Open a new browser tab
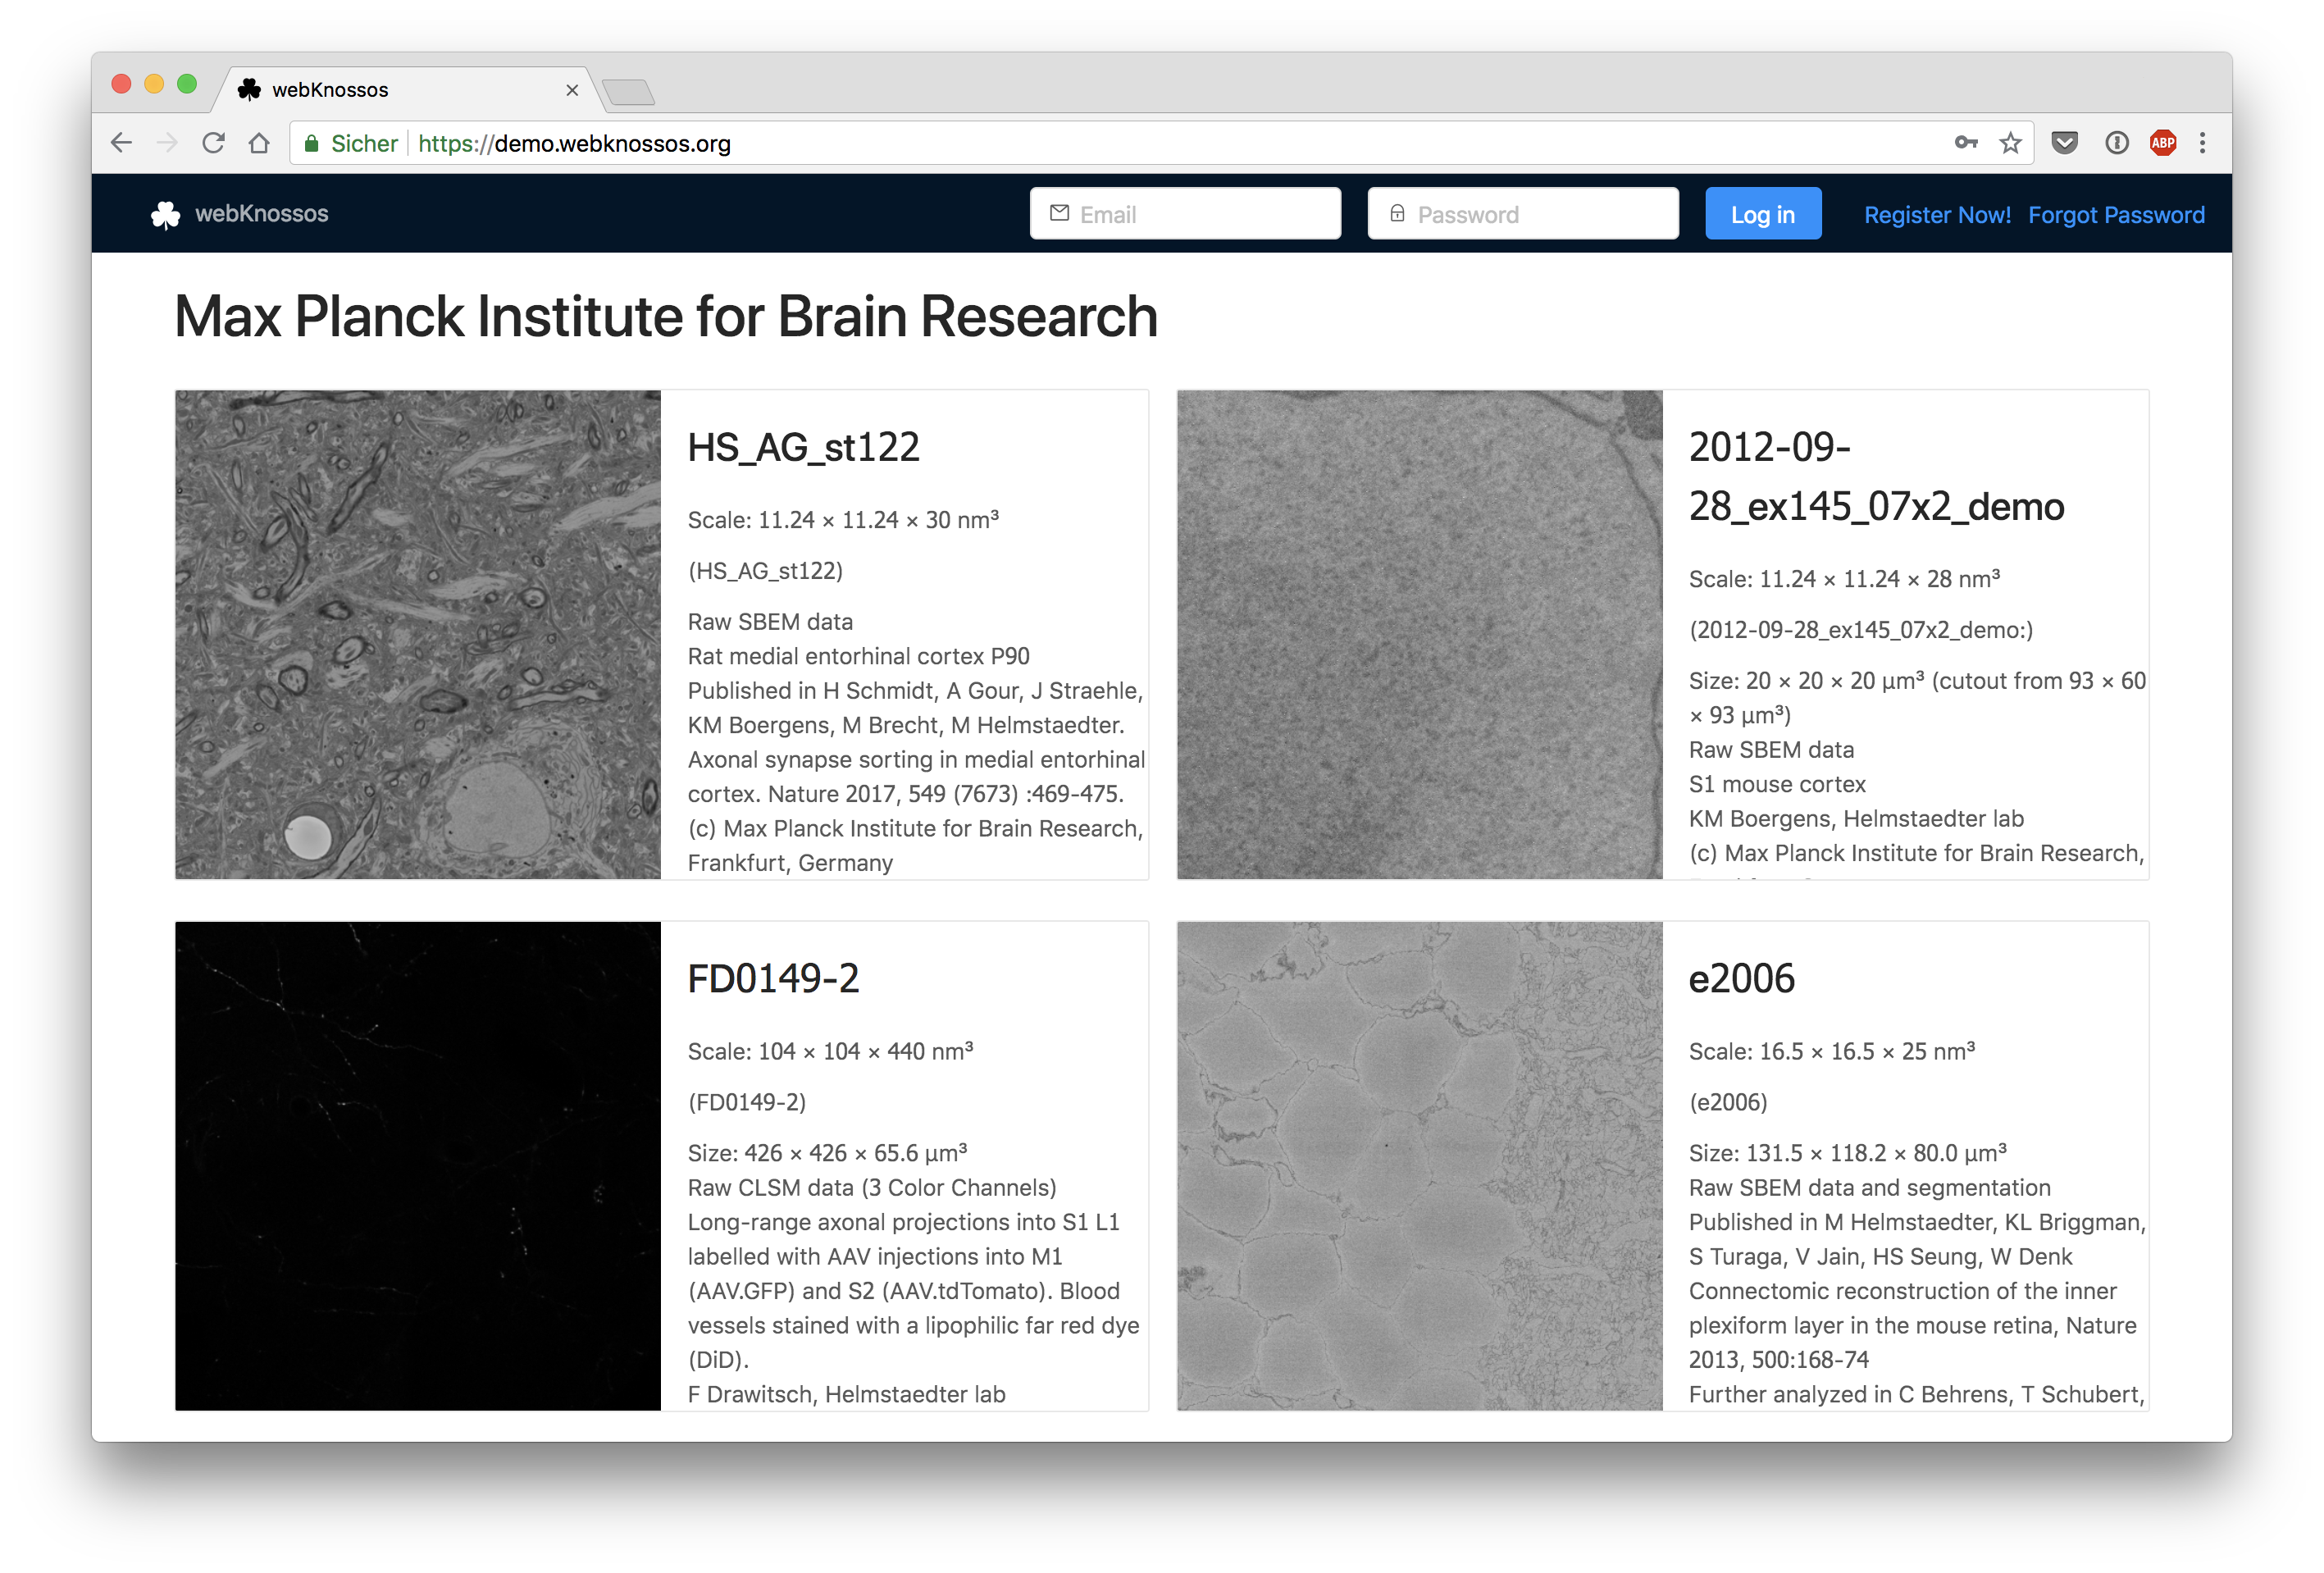Viewport: 2324px width, 1573px height. (x=629, y=92)
